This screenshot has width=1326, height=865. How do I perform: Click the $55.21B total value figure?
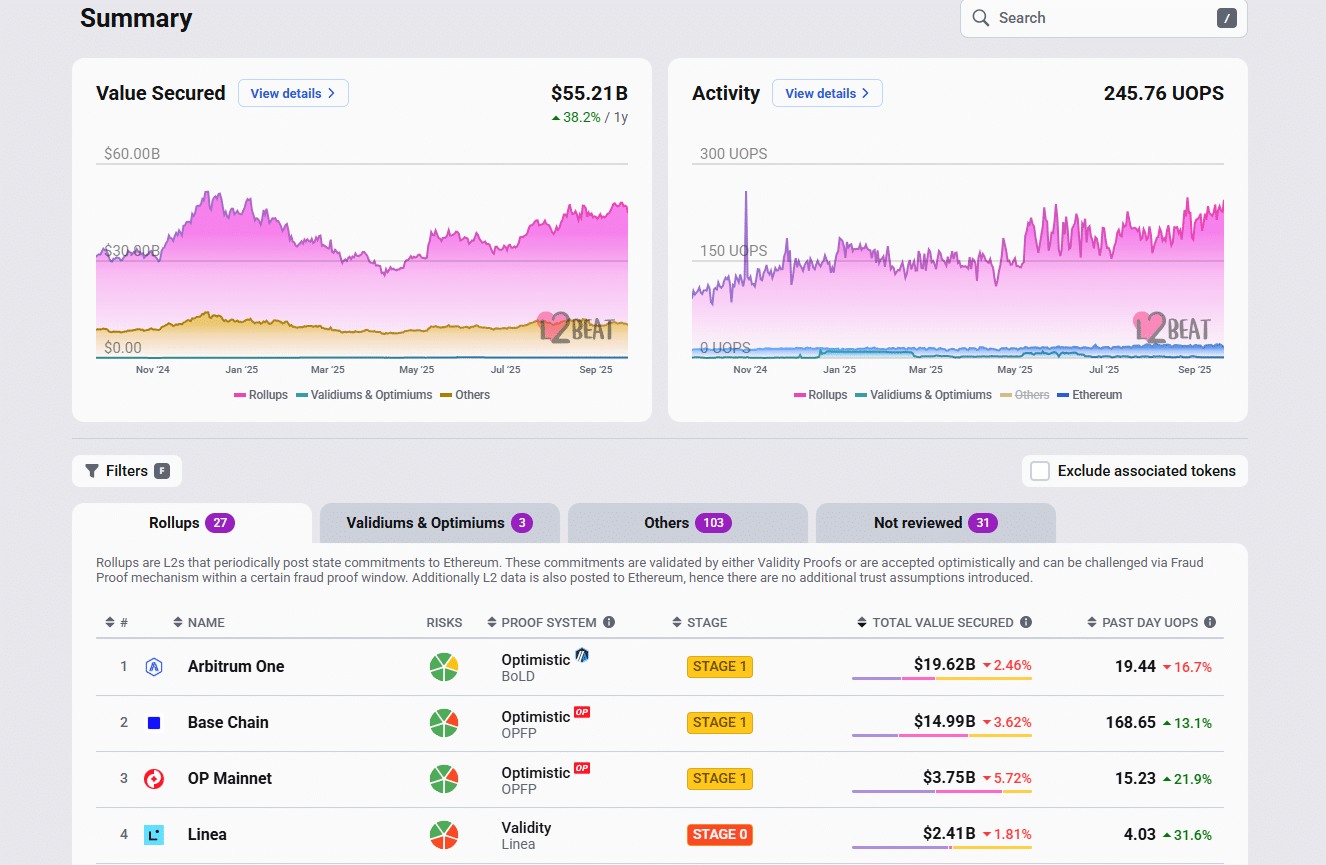point(589,93)
